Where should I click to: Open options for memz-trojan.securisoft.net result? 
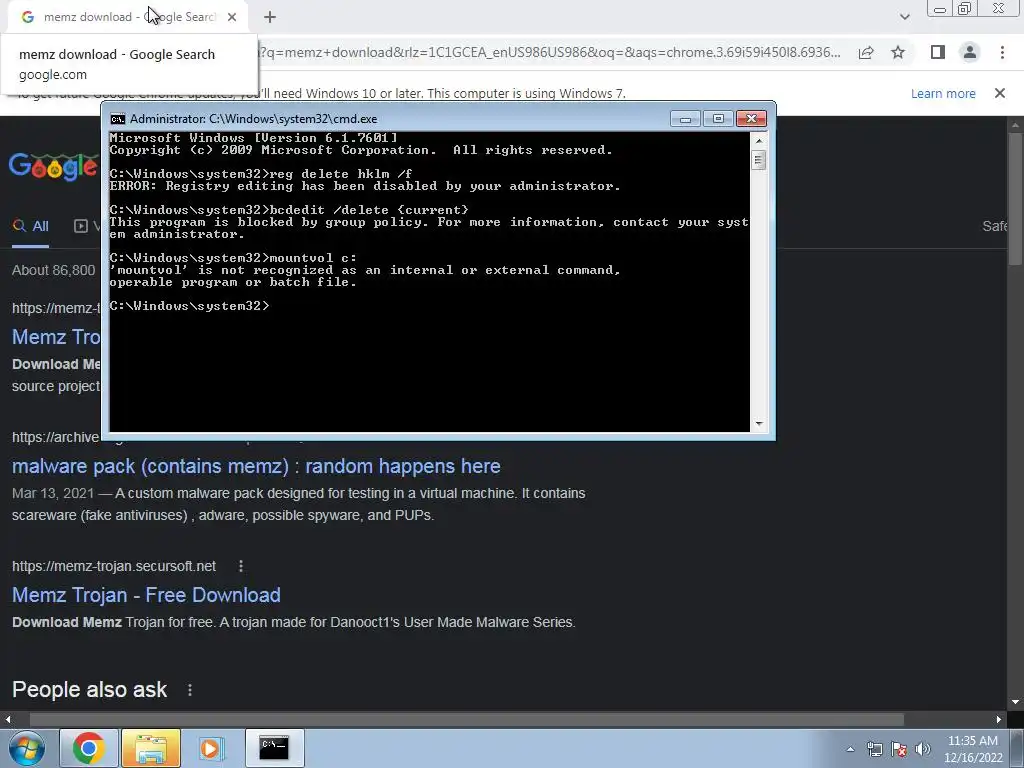[241, 566]
